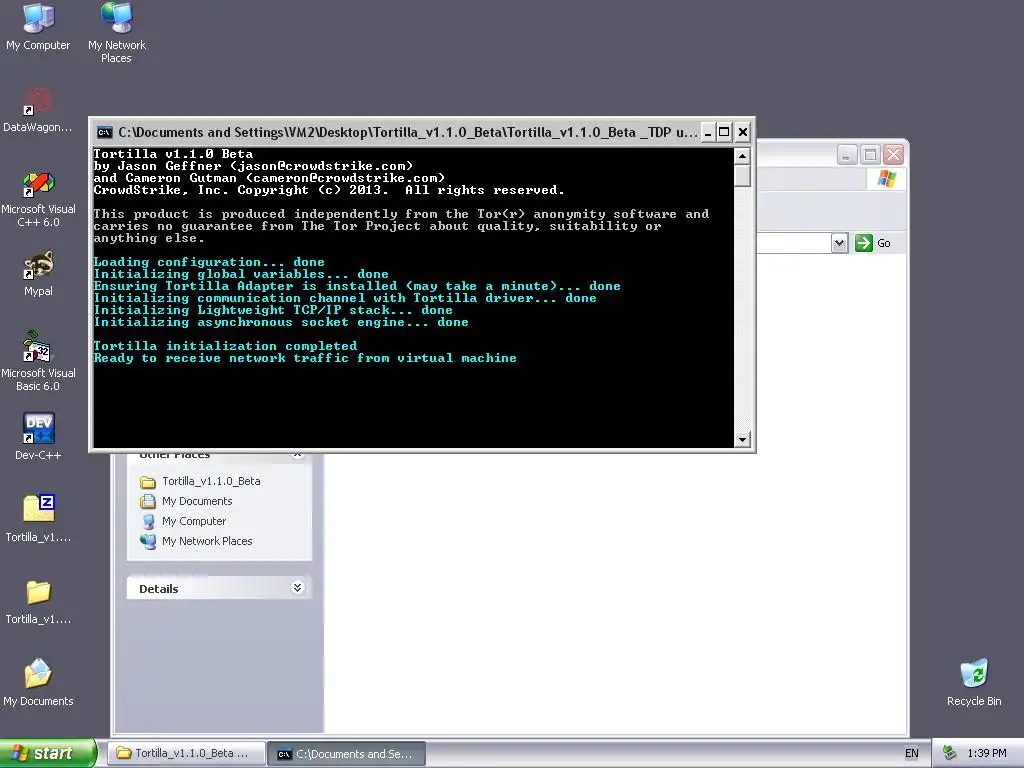
Task: Close the Explorer window behind the console
Action: [x=893, y=155]
